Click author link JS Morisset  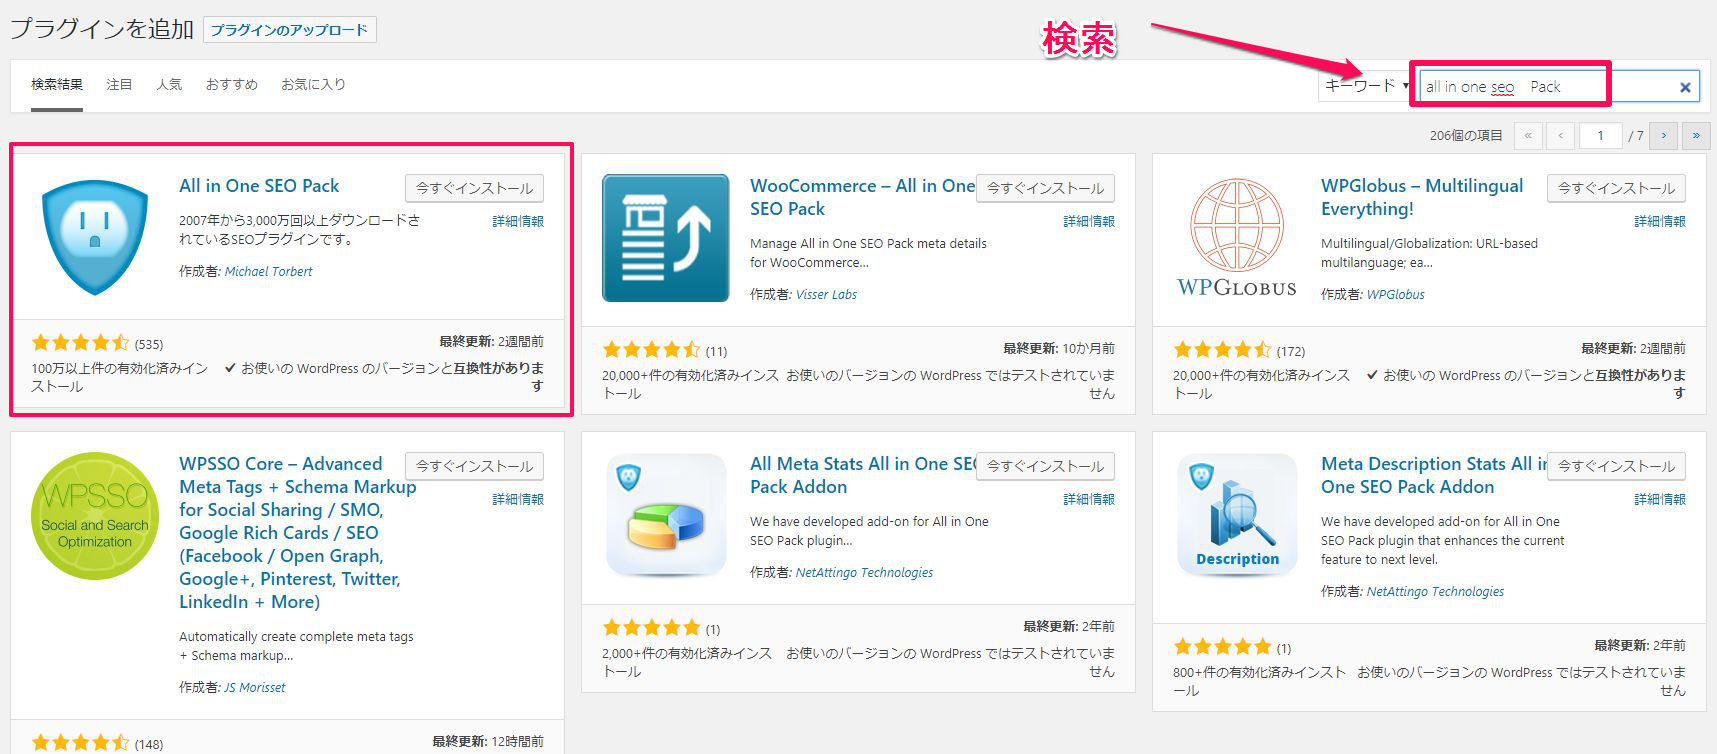[x=254, y=687]
